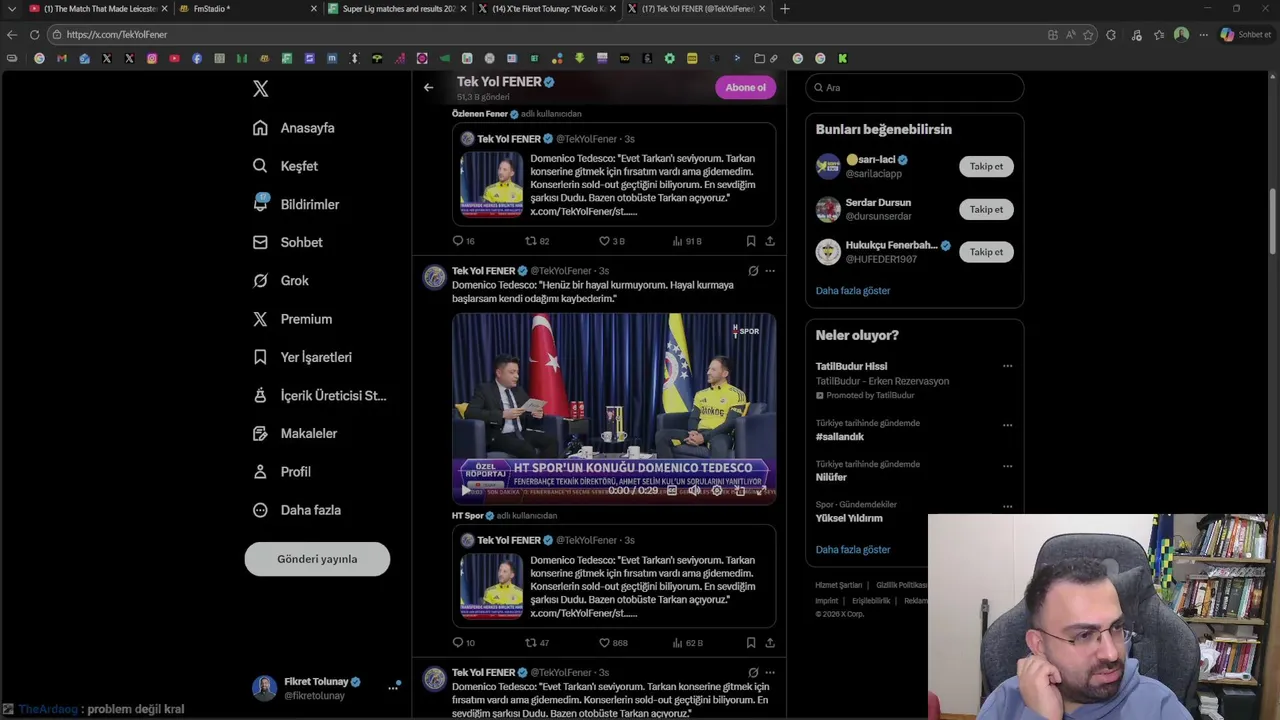Open more options on the Henüz bir hayal post
Image resolution: width=1280 pixels, height=720 pixels.
pyautogui.click(x=770, y=271)
